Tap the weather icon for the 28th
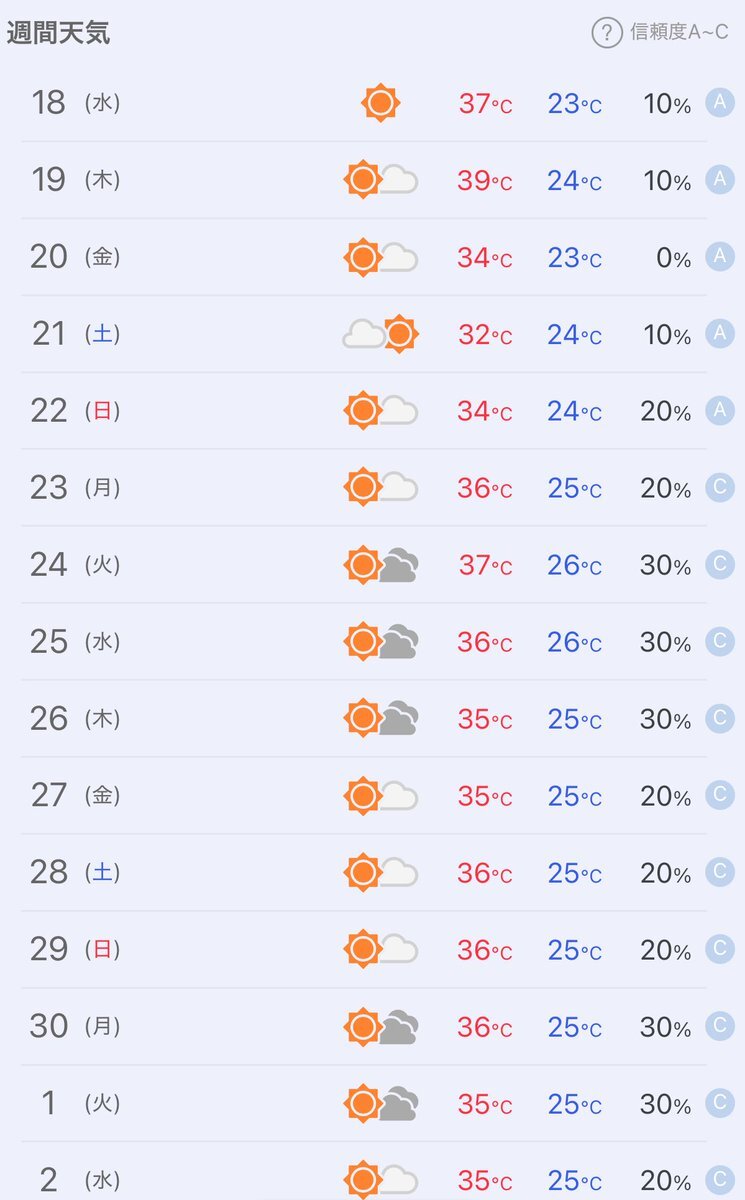This screenshot has height=1200, width=745. click(380, 873)
